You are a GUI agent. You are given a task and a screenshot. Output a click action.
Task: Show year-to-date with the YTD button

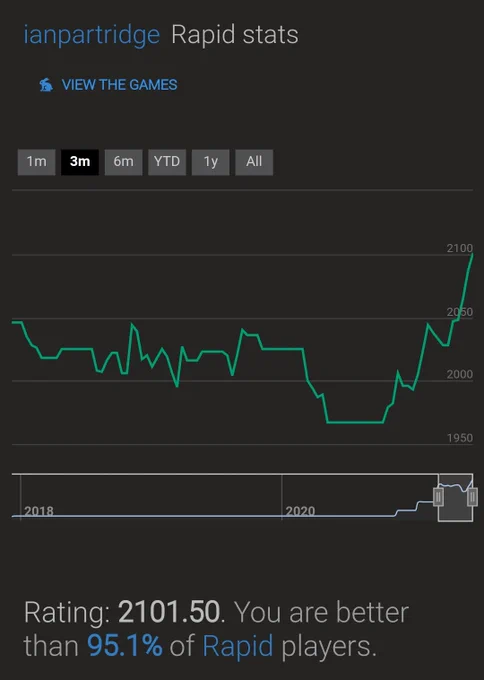[x=167, y=162]
